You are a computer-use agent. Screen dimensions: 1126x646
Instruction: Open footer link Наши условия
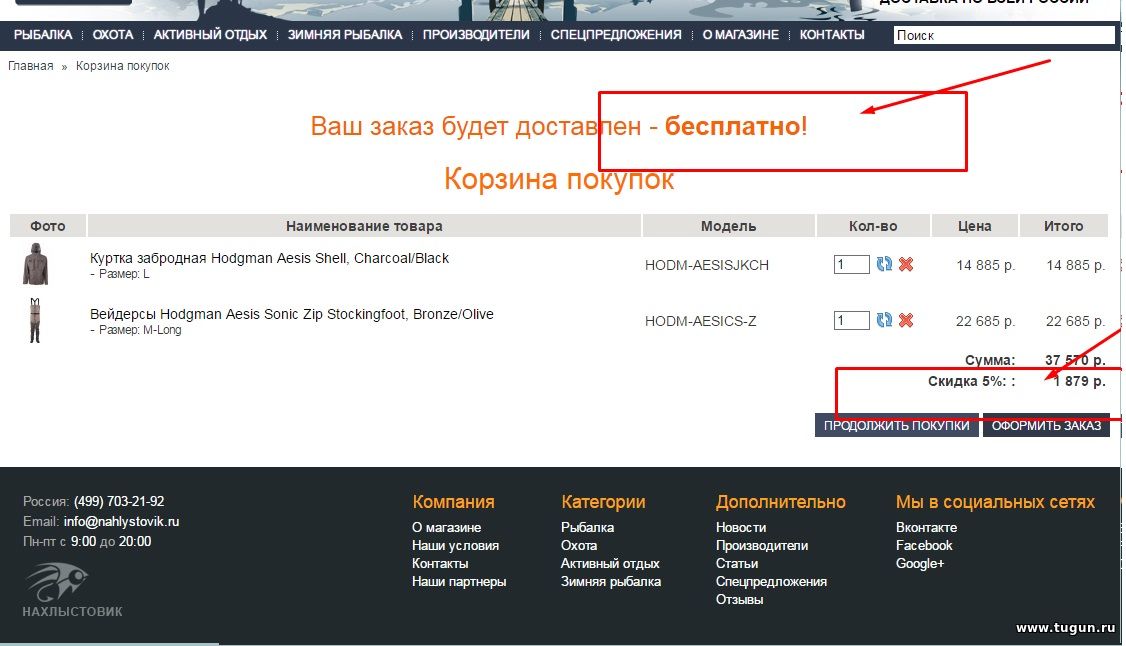[455, 546]
